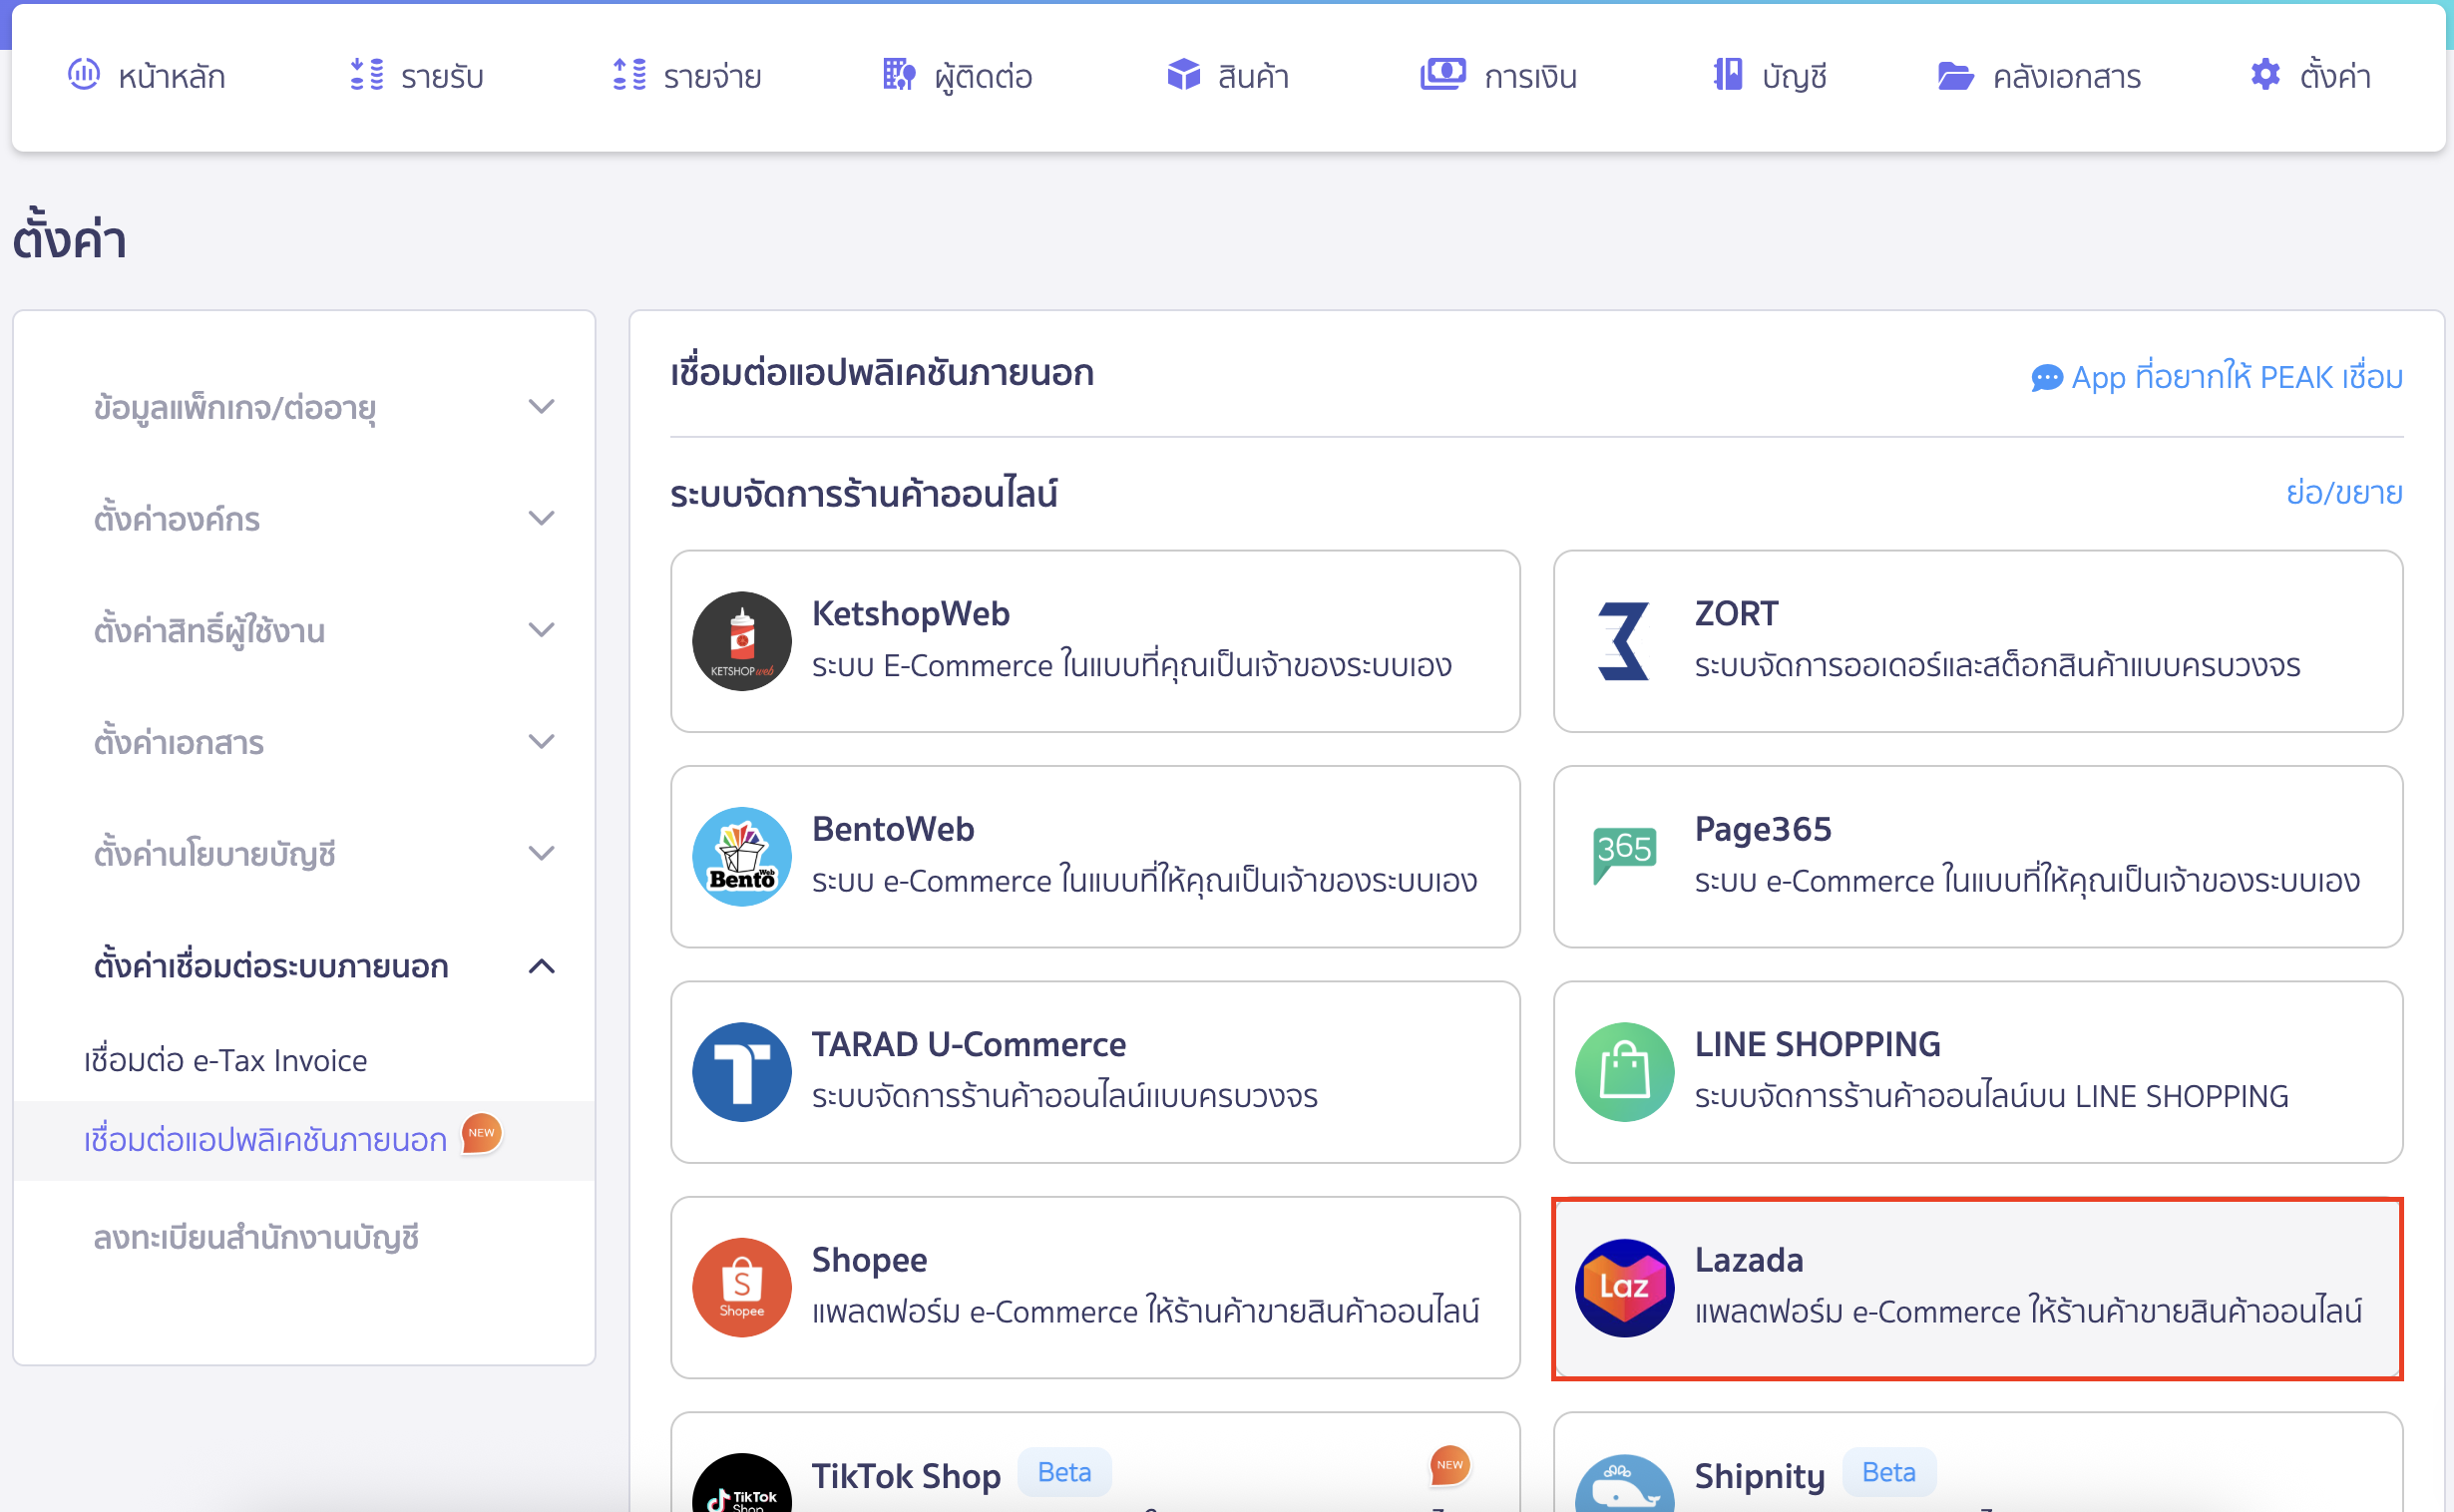2454x1512 pixels.
Task: Open the Lazada integration card
Action: [1978, 1288]
